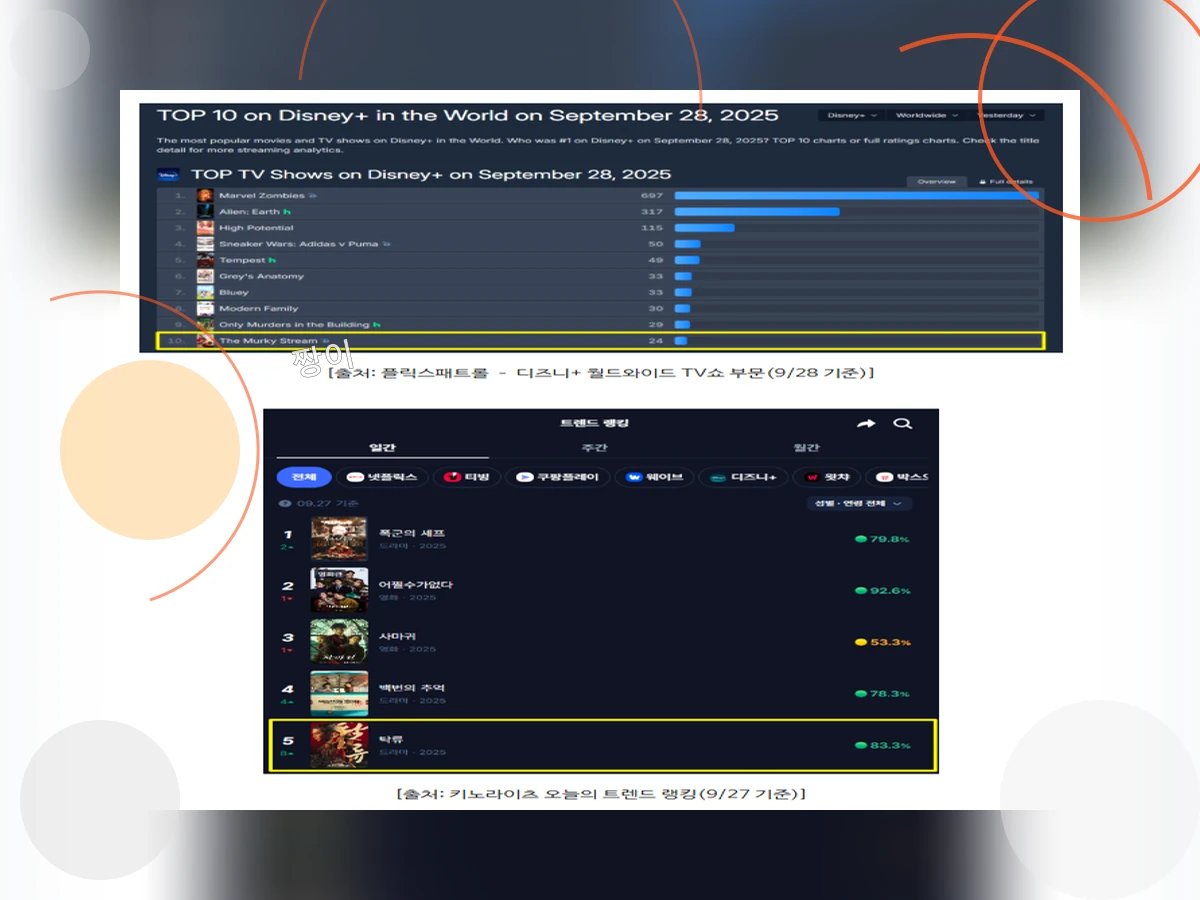Switch to the 주간 tab
The height and width of the screenshot is (900, 1200).
[x=594, y=448]
